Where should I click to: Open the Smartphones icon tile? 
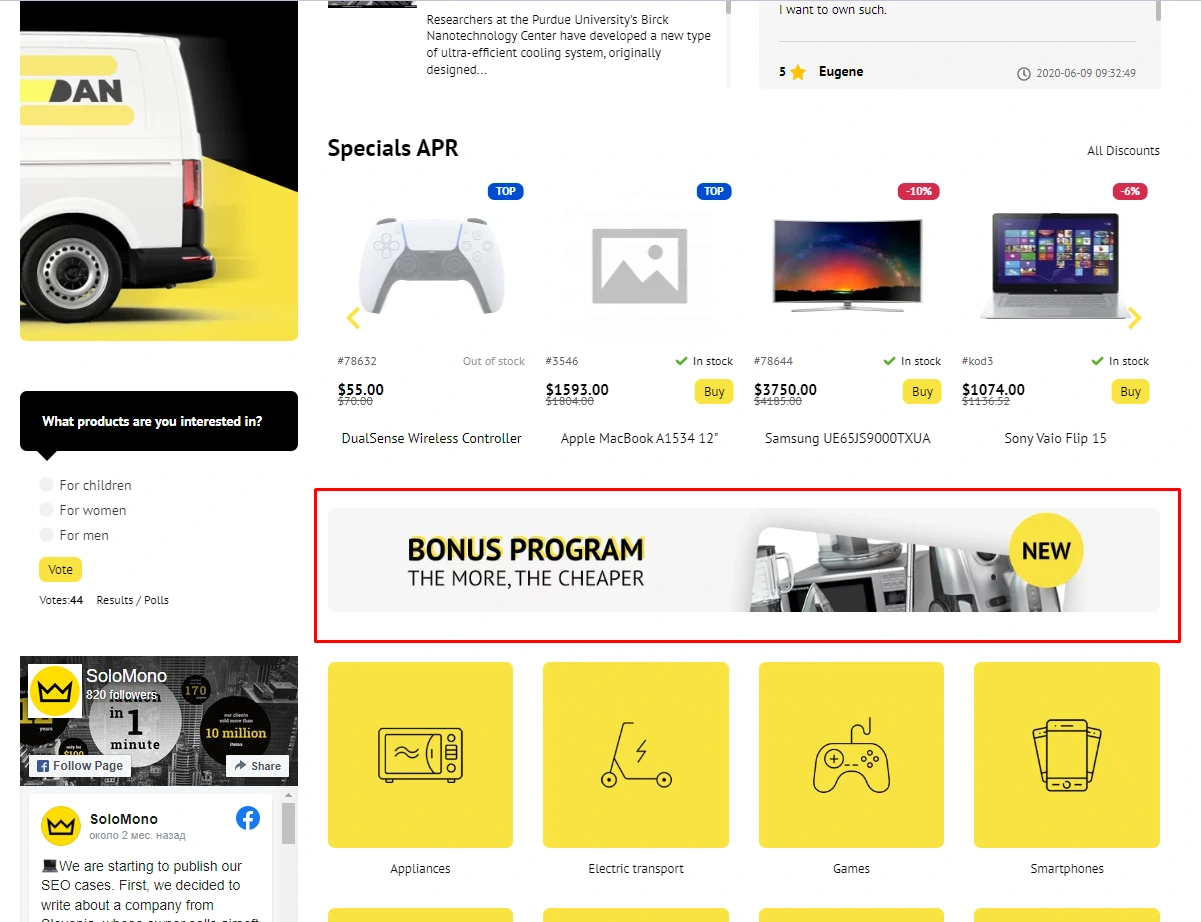(1067, 755)
